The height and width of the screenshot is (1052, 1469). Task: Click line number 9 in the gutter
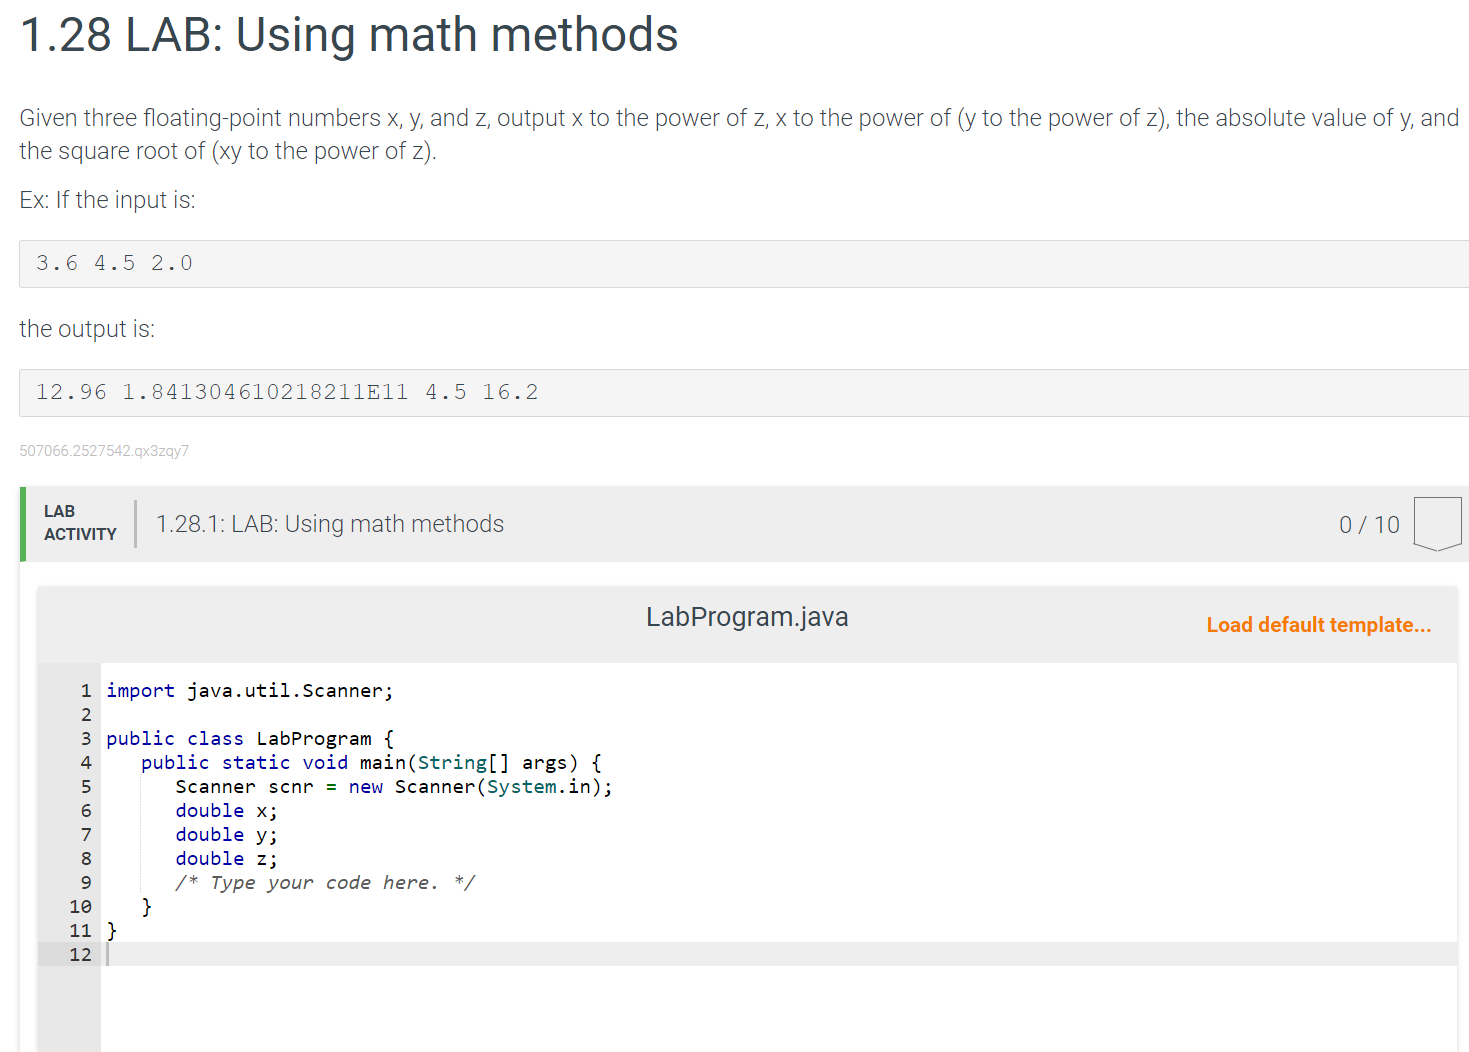86,882
